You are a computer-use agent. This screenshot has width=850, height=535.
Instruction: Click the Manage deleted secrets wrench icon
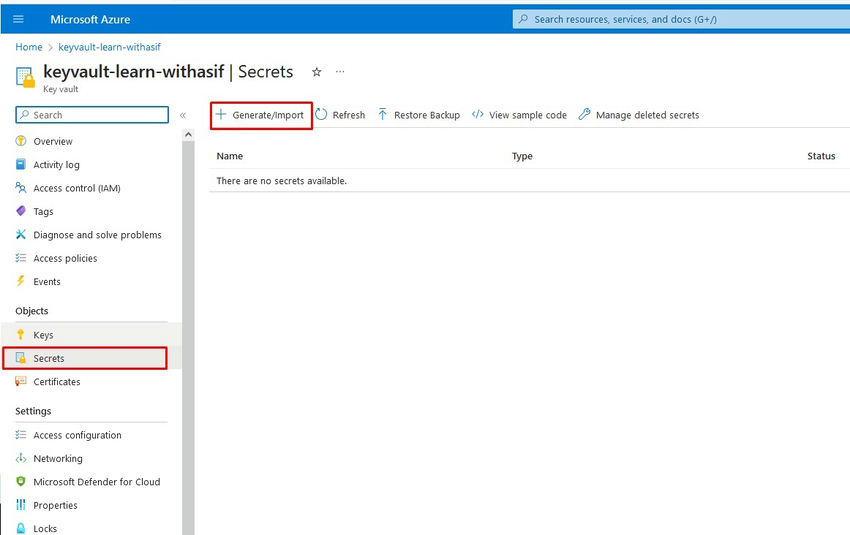coord(584,114)
